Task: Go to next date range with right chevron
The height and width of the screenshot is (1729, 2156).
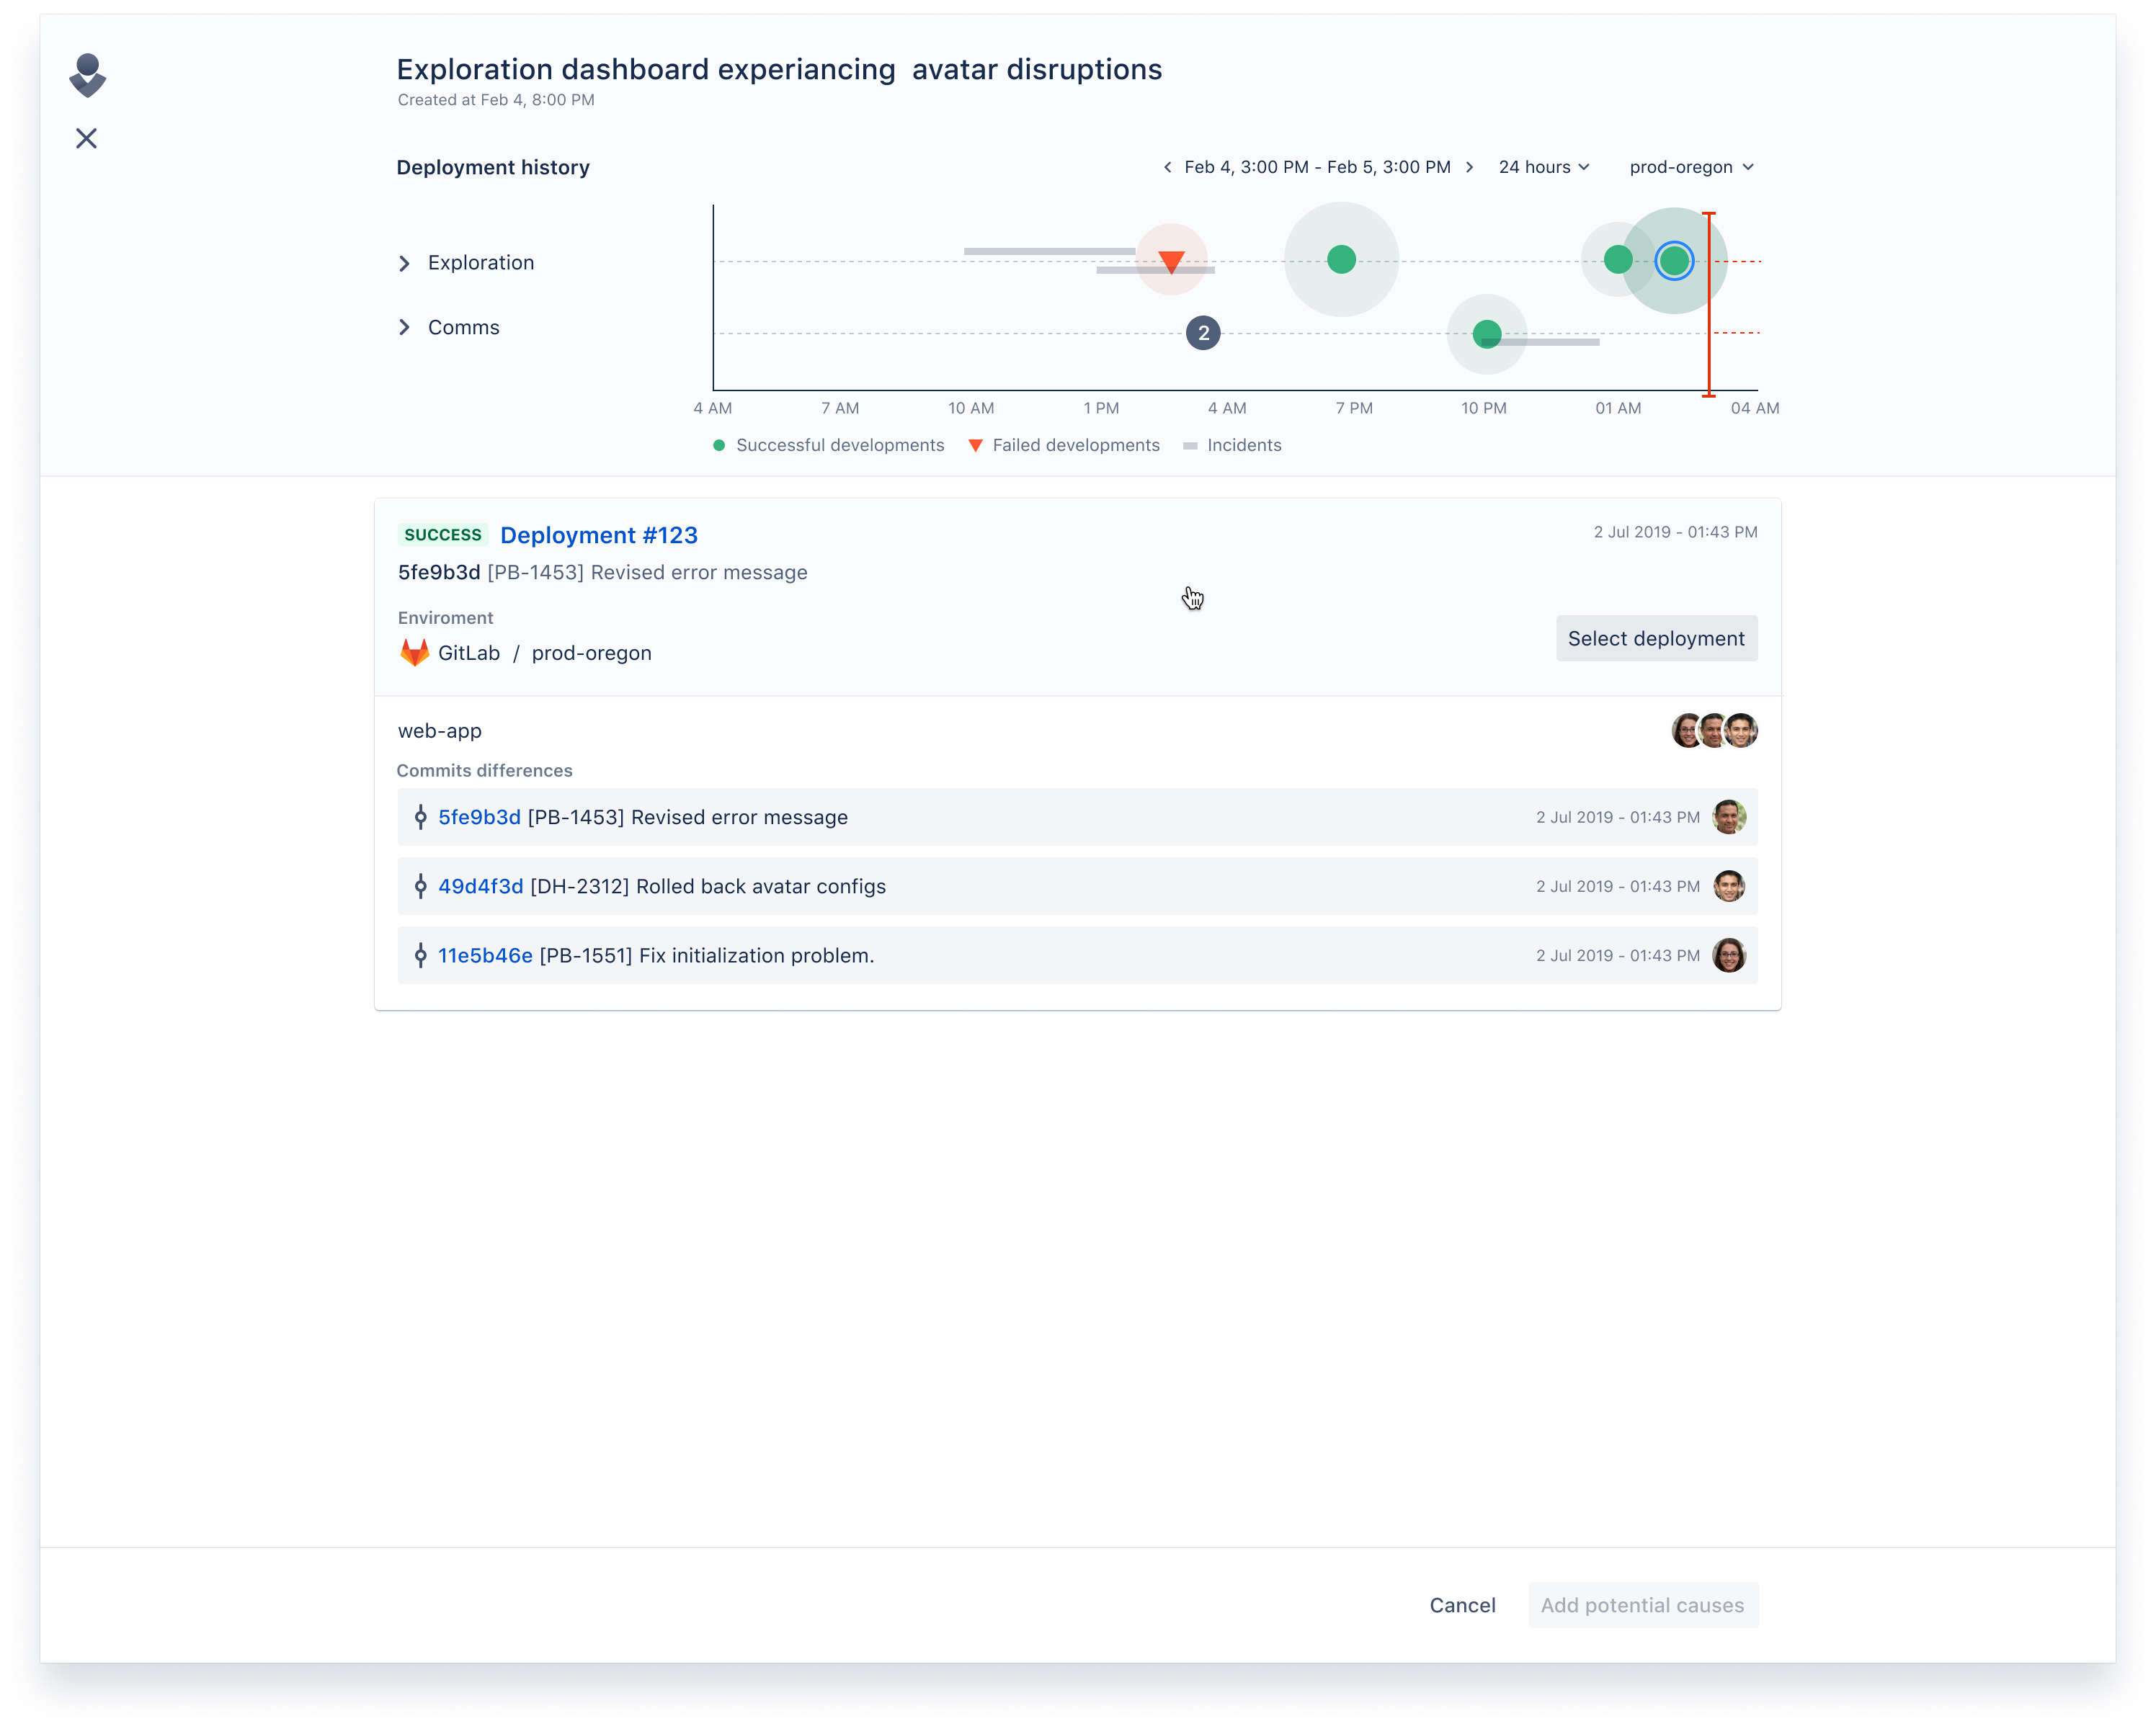Action: click(x=1469, y=167)
